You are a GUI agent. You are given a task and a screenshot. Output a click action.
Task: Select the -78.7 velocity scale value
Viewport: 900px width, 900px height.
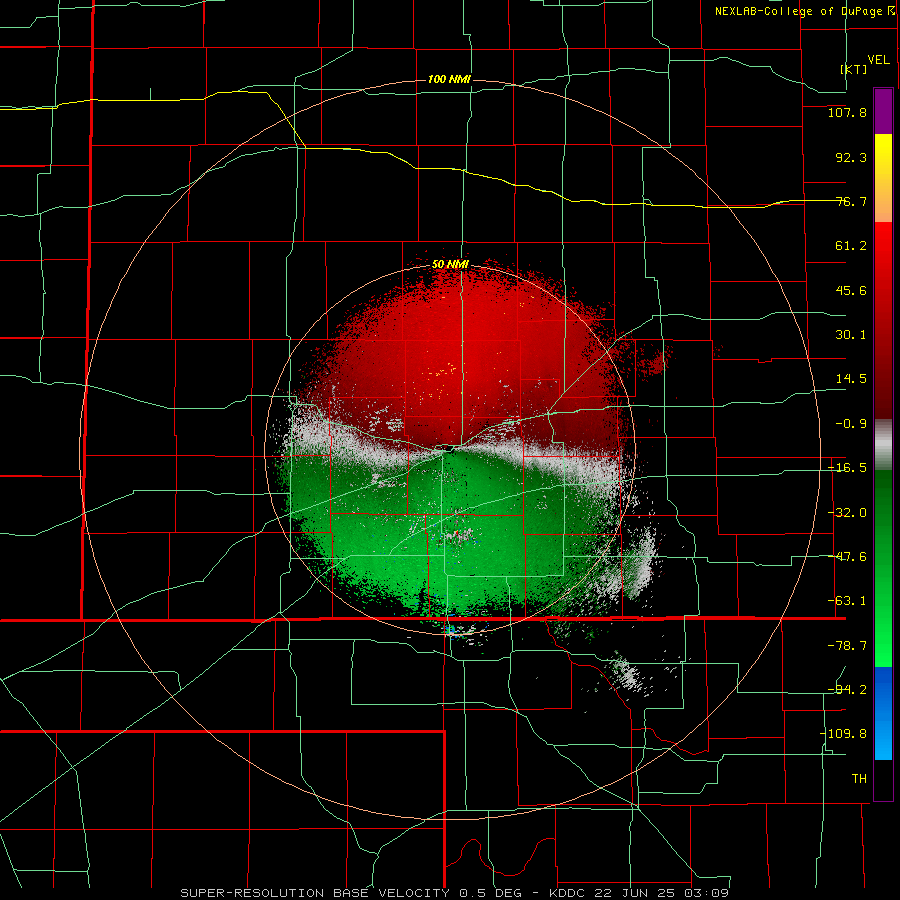point(847,646)
